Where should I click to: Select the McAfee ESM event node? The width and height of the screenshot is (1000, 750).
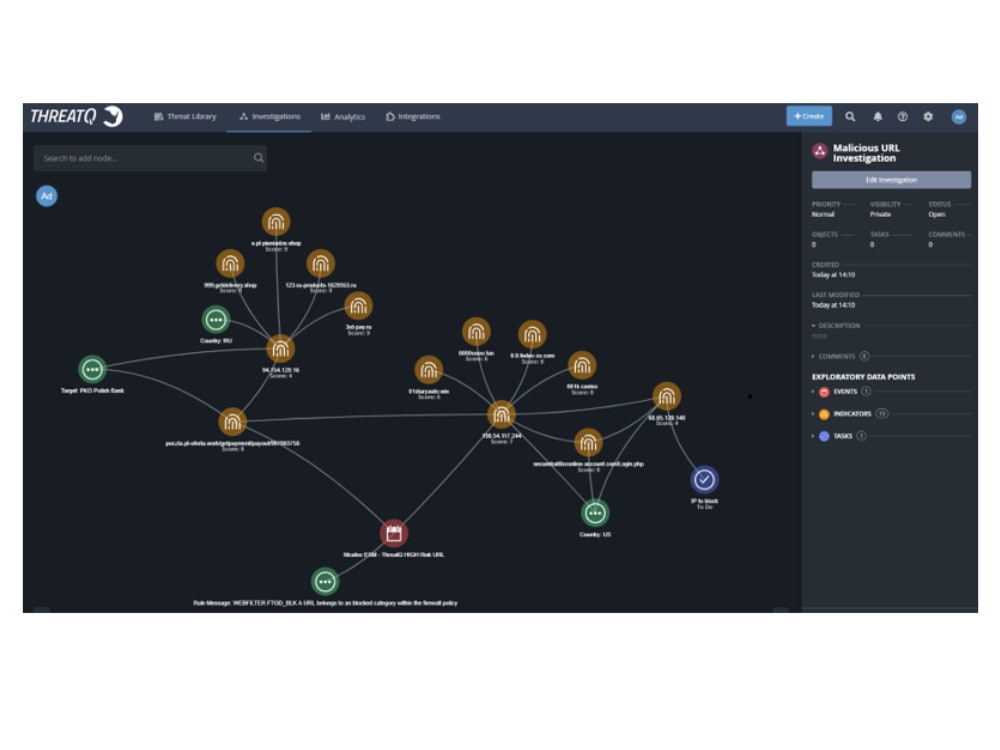pyautogui.click(x=394, y=533)
